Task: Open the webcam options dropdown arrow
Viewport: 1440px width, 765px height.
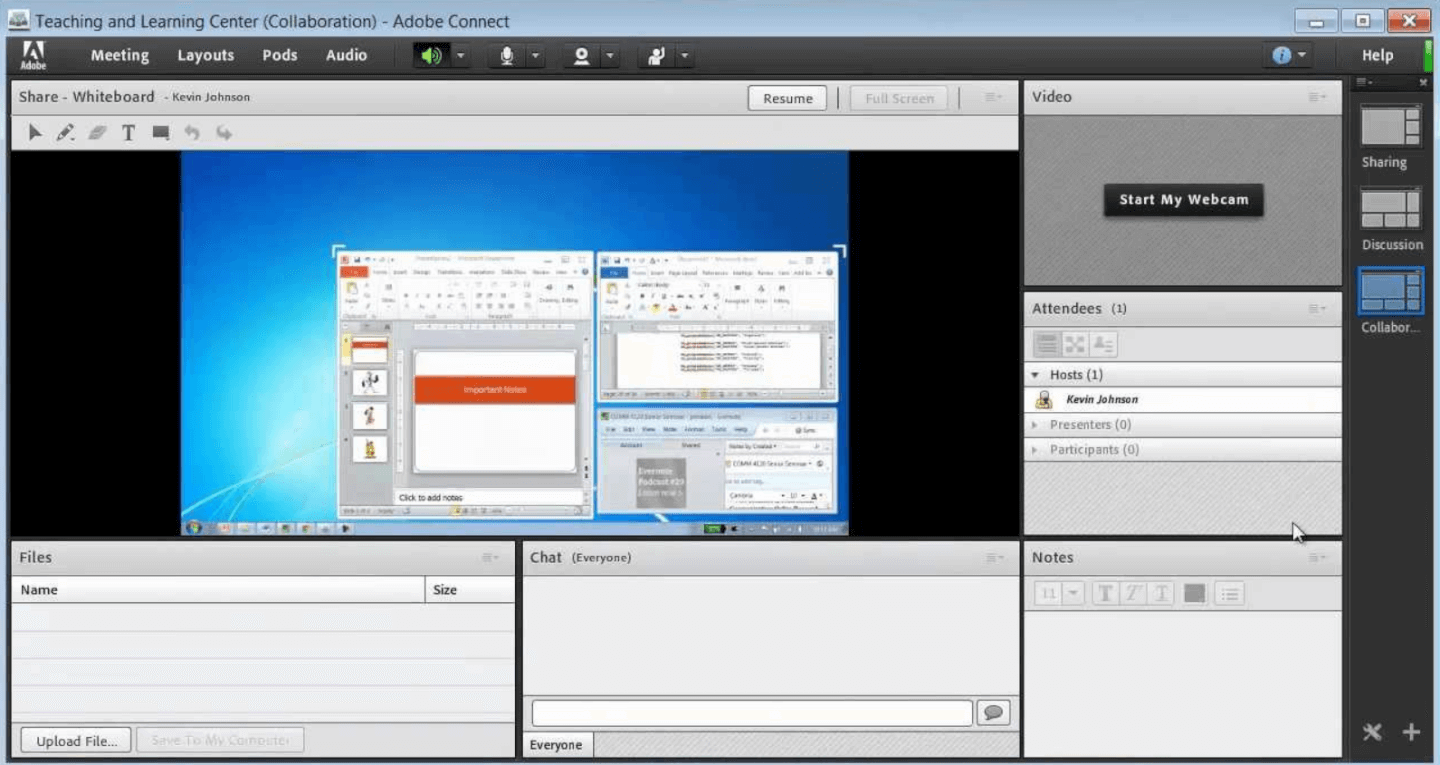Action: [610, 56]
